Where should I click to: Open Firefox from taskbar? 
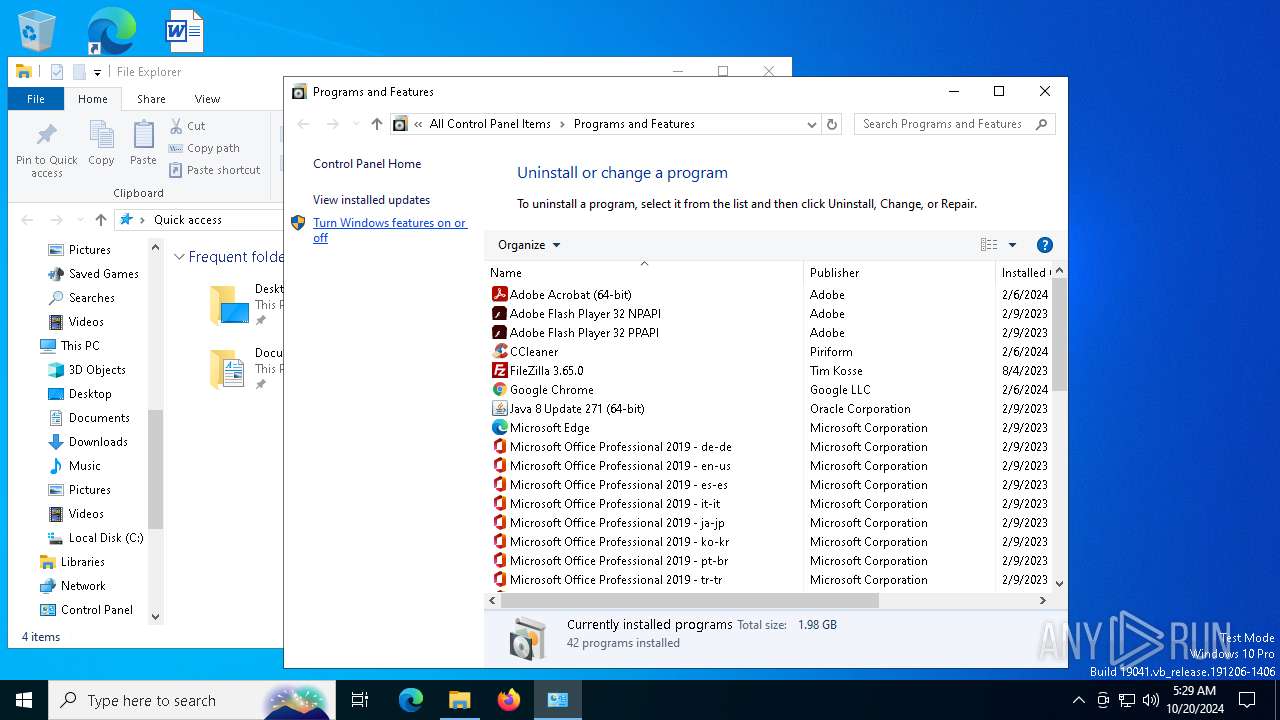(x=509, y=700)
